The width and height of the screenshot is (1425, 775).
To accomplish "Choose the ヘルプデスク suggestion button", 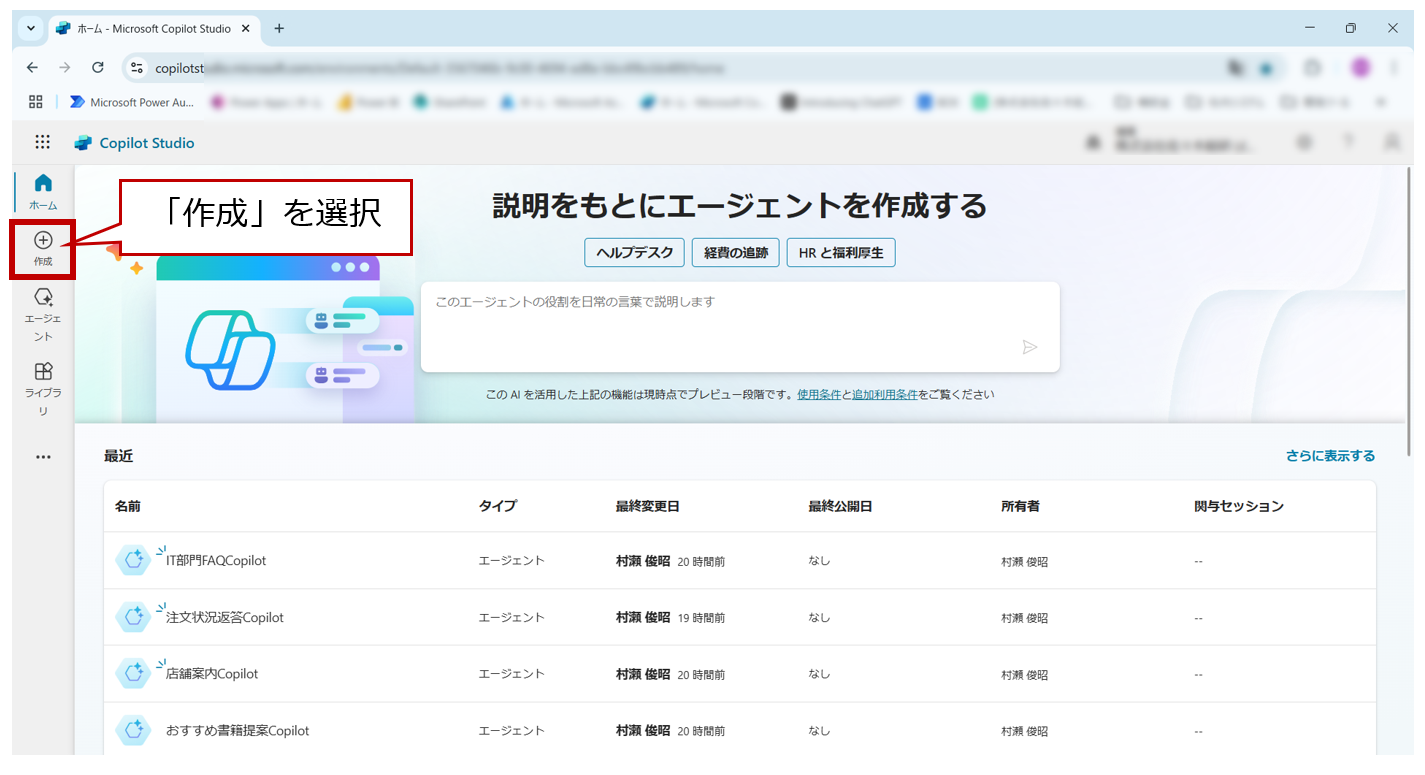I will click(635, 253).
